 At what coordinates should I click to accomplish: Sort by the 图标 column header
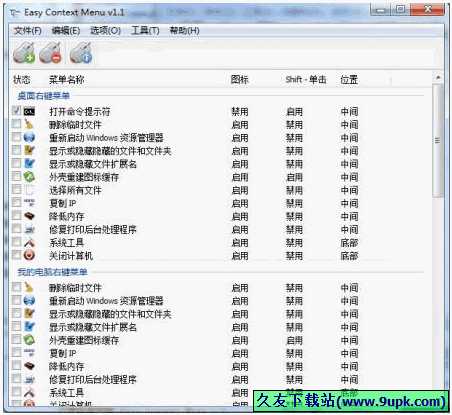pyautogui.click(x=240, y=80)
